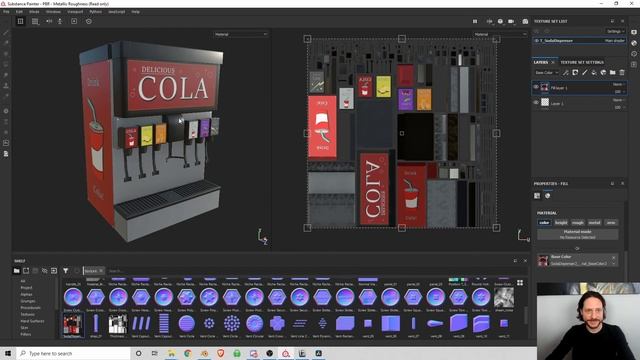Image resolution: width=640 pixels, height=360 pixels.
Task: Open 2D viewport Material display dropdown
Action: 500,34
